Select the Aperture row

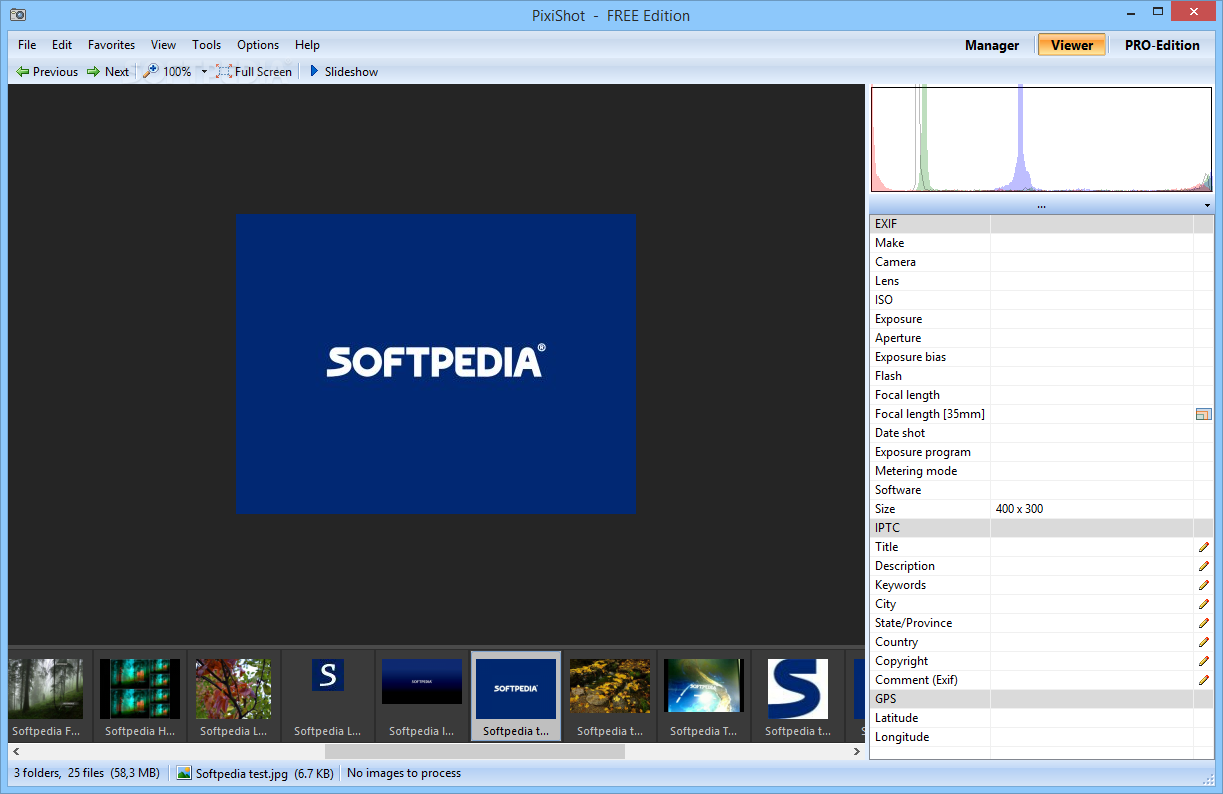pos(1041,338)
